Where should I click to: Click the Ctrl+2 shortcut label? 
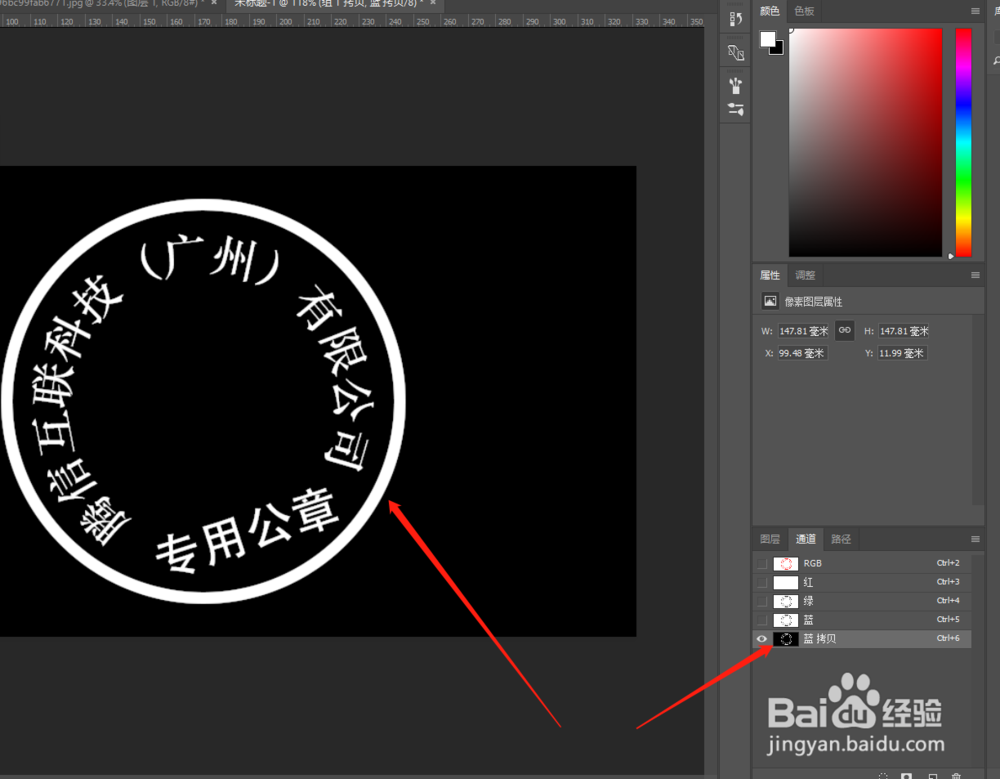click(x=948, y=563)
